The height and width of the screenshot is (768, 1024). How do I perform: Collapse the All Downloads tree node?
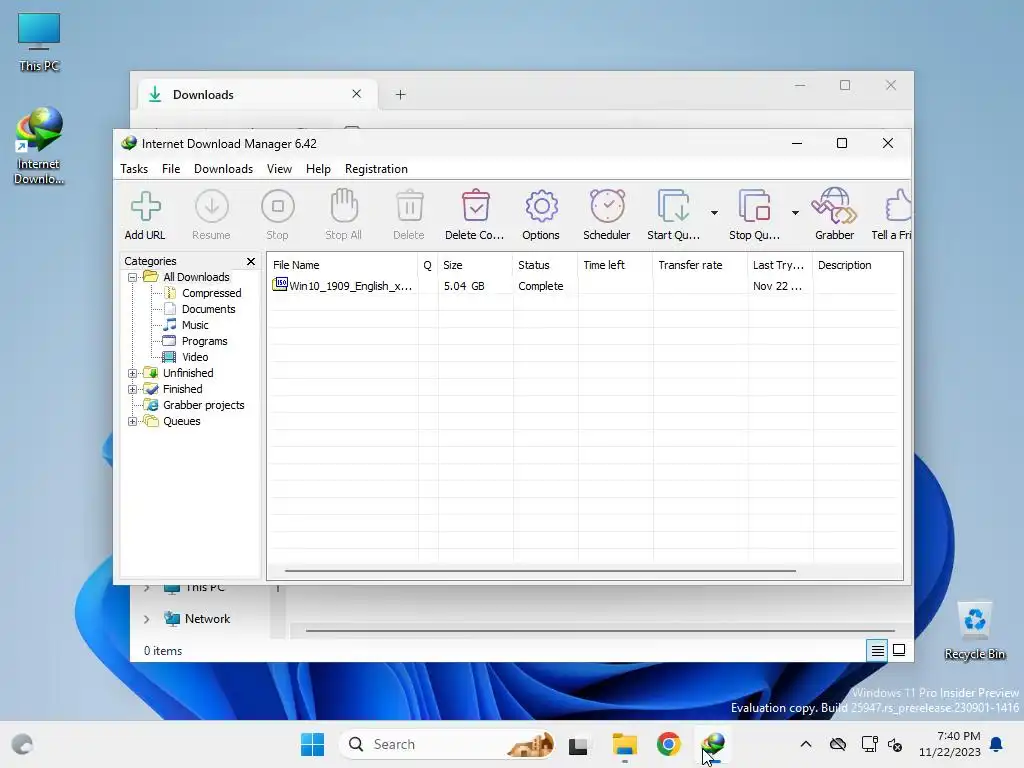pos(133,278)
